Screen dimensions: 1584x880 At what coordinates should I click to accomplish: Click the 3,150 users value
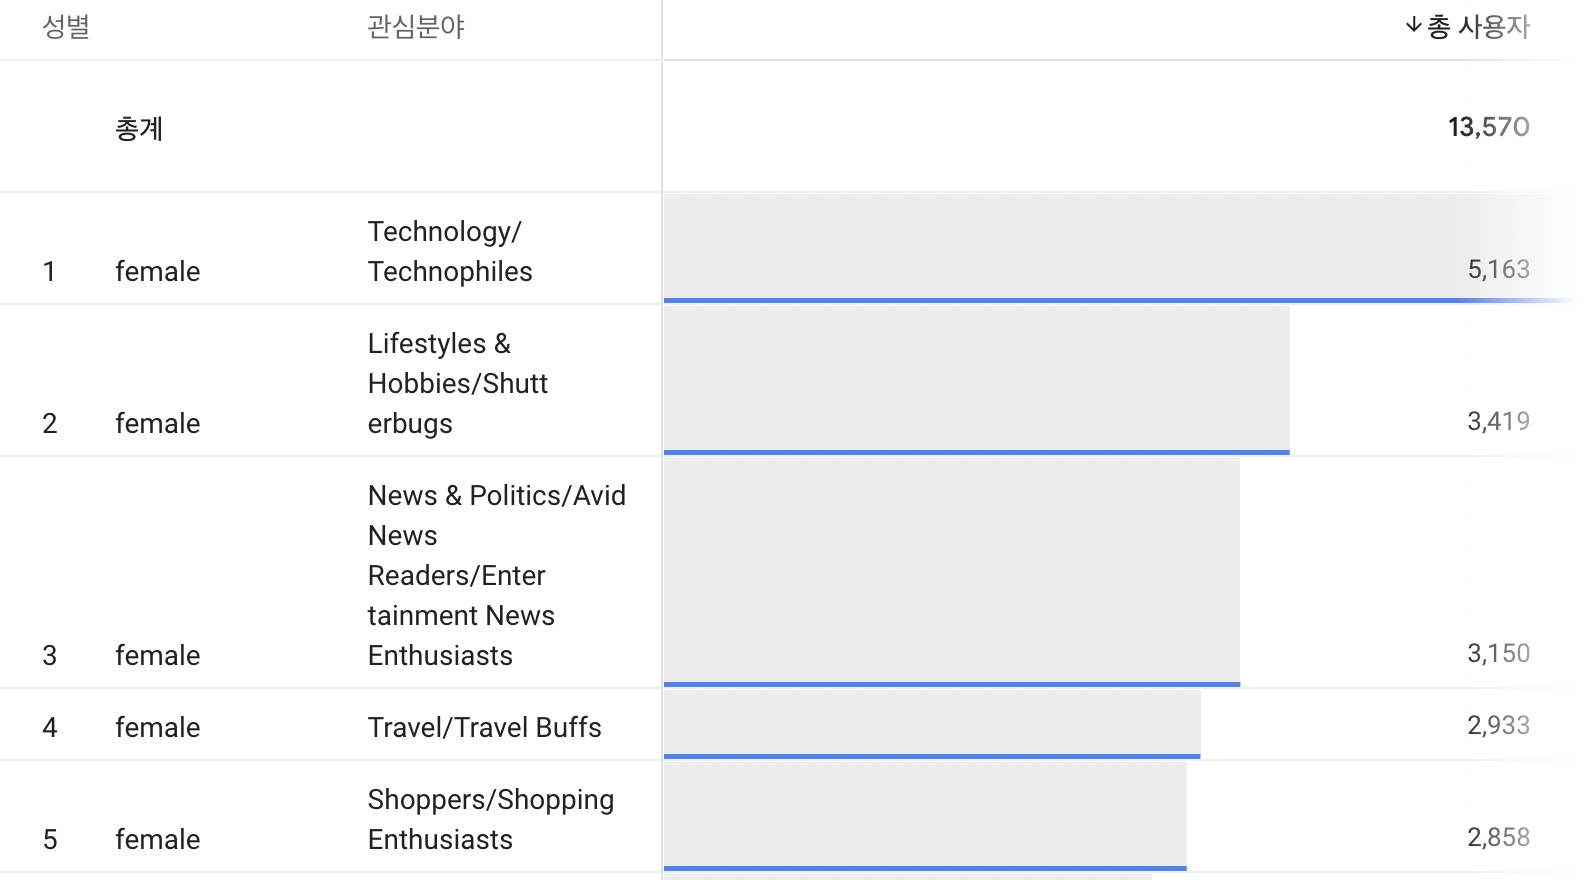(1498, 653)
